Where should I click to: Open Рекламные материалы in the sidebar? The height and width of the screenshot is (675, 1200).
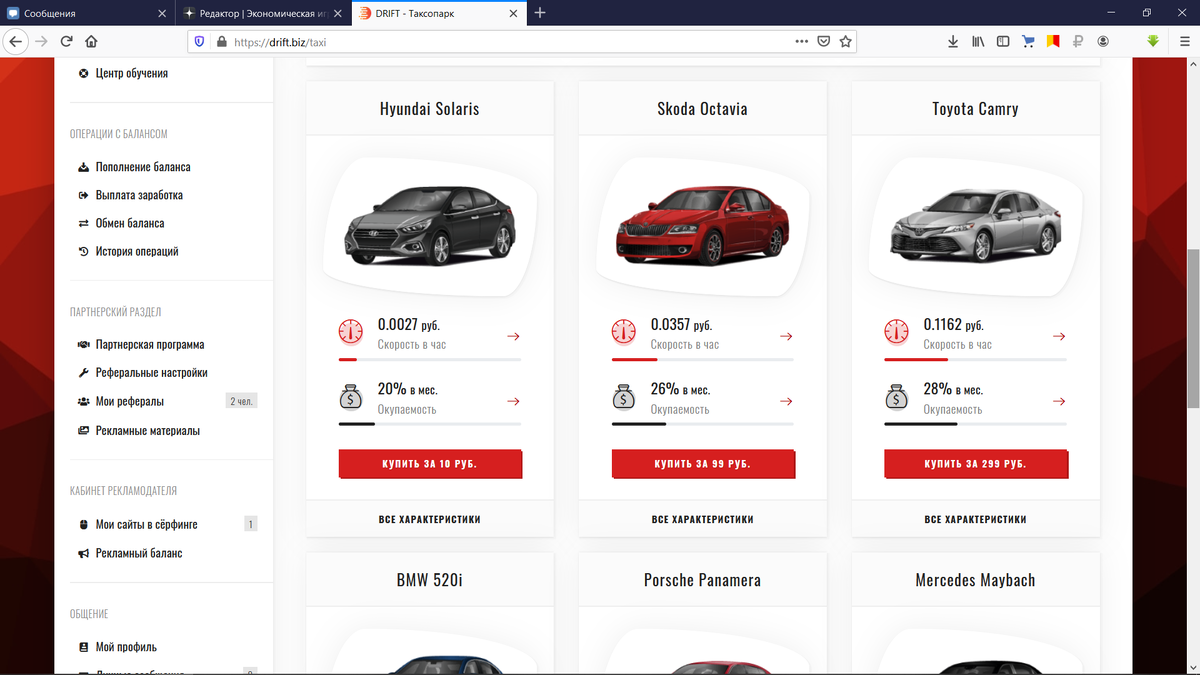[x=139, y=431]
